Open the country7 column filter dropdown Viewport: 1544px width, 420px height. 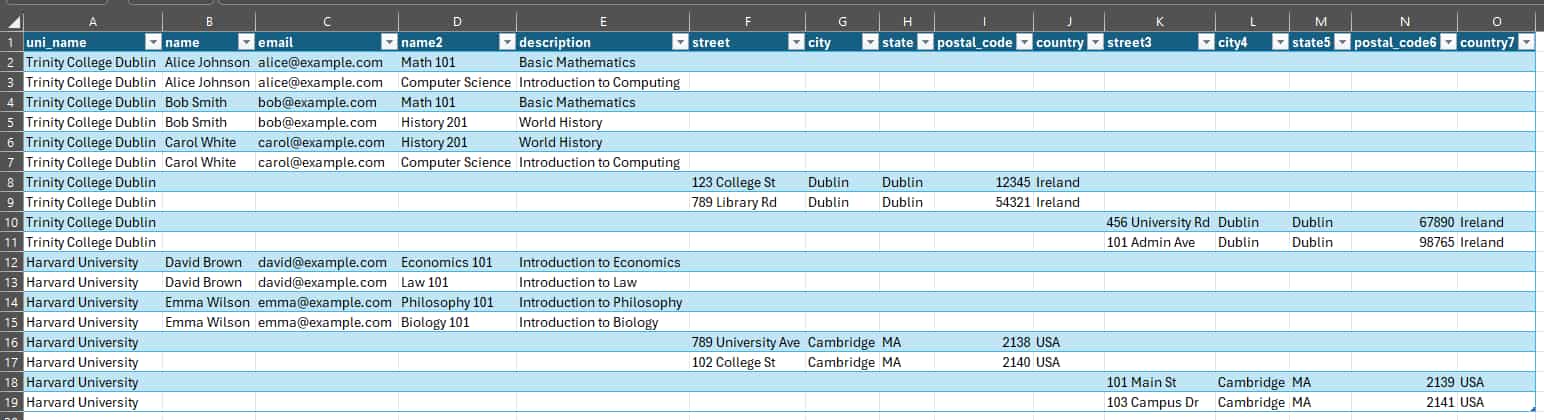1525,42
